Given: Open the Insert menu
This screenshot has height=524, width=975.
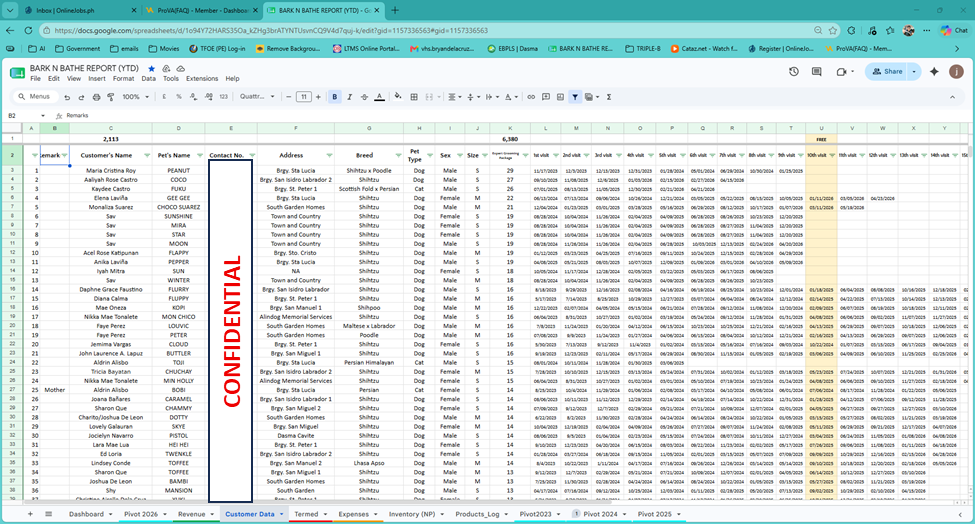Looking at the screenshot, I should pyautogui.click(x=96, y=79).
